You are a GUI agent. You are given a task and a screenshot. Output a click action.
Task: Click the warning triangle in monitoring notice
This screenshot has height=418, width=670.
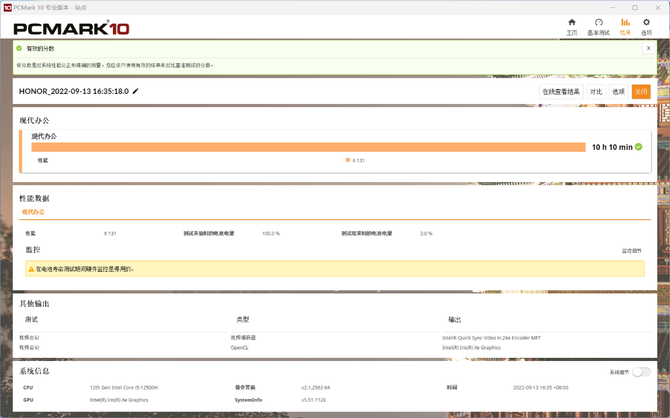(x=31, y=268)
